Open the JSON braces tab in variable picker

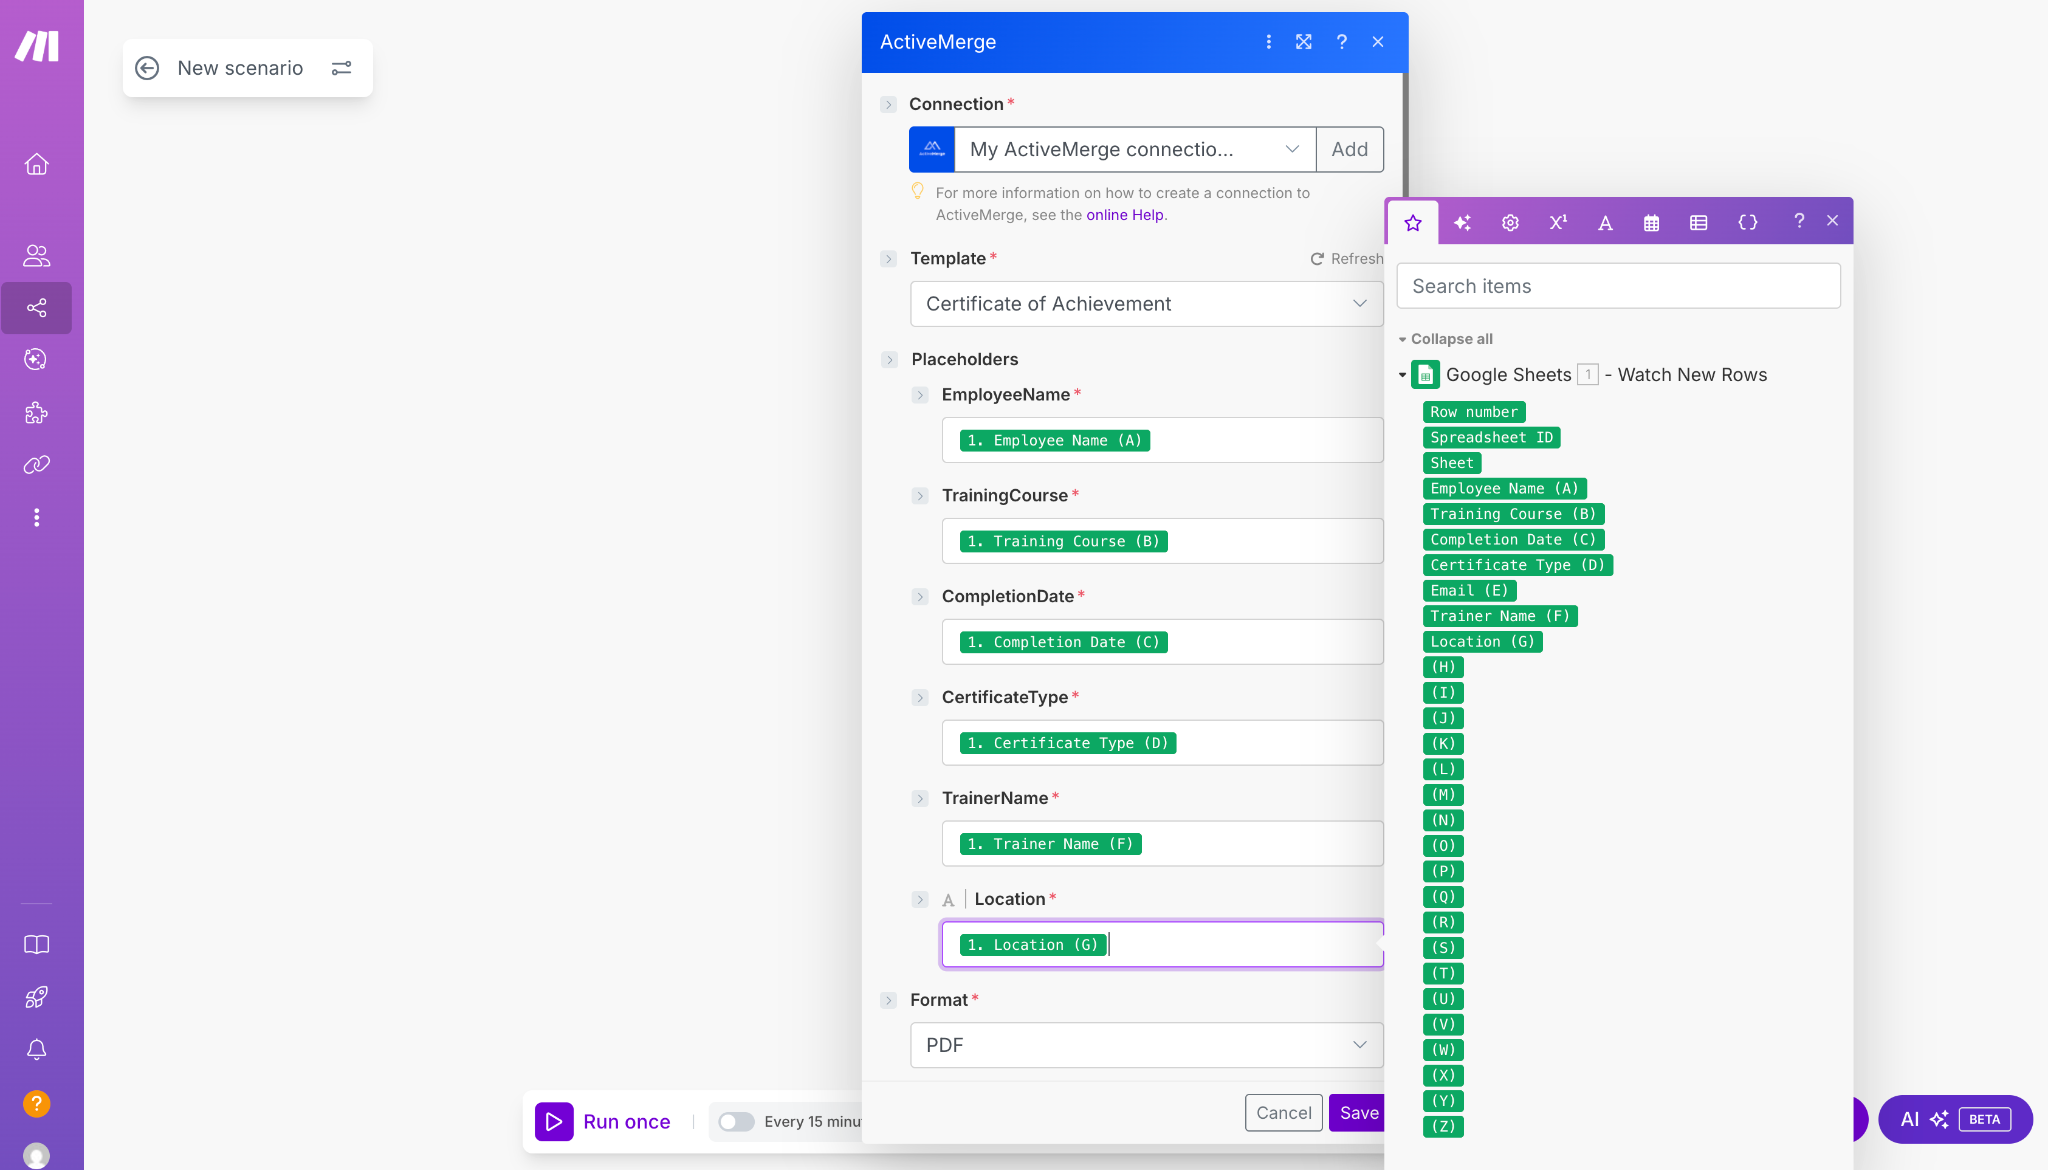tap(1746, 222)
